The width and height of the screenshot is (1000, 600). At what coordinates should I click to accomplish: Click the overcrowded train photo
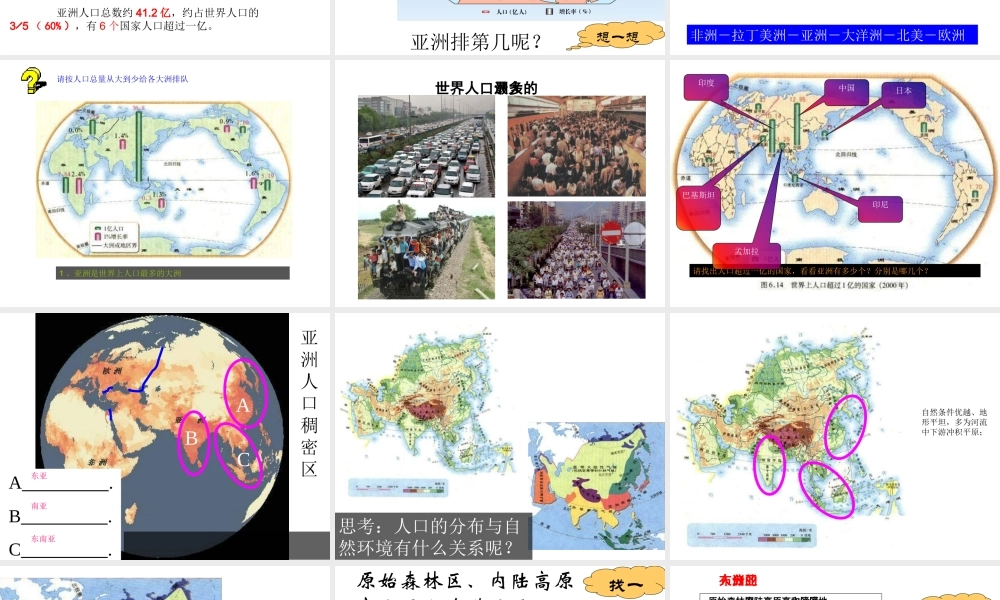coord(426,250)
